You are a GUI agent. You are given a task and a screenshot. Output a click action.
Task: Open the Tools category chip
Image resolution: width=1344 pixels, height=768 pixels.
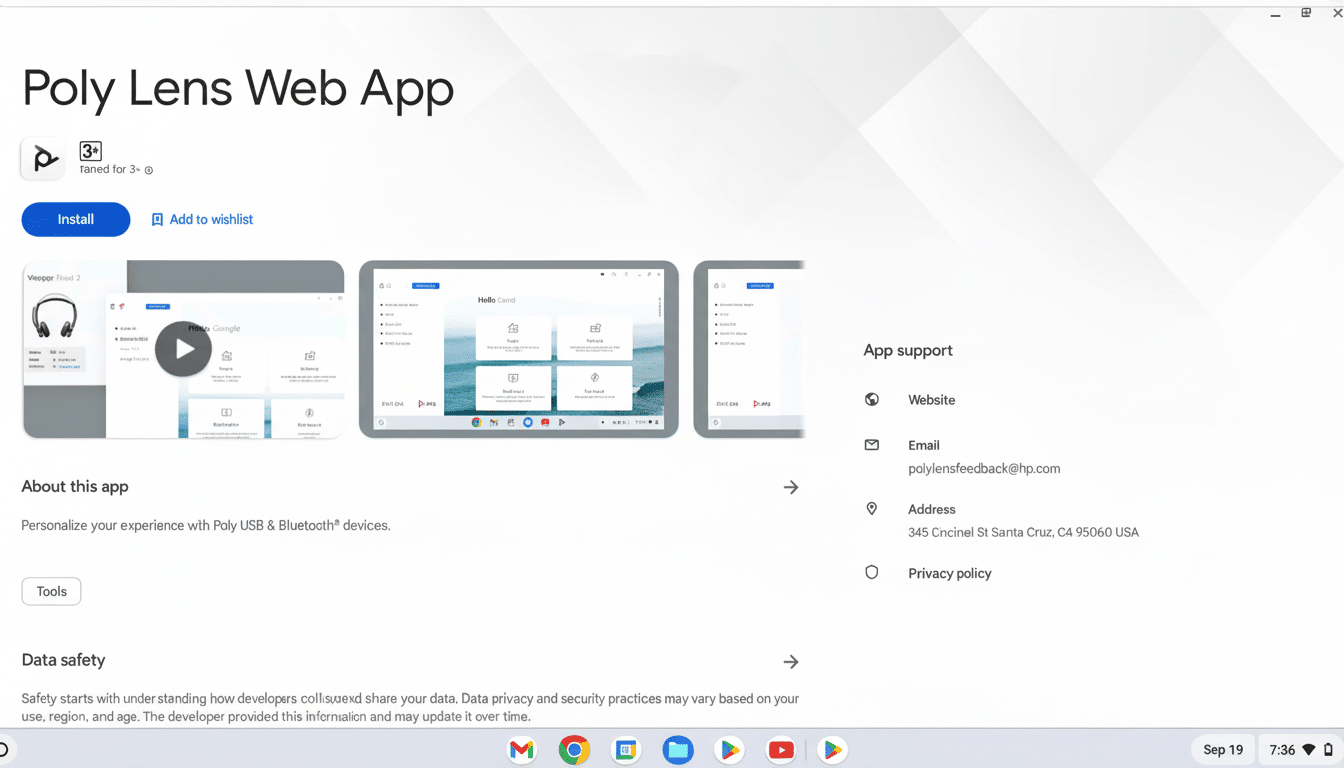pyautogui.click(x=51, y=591)
